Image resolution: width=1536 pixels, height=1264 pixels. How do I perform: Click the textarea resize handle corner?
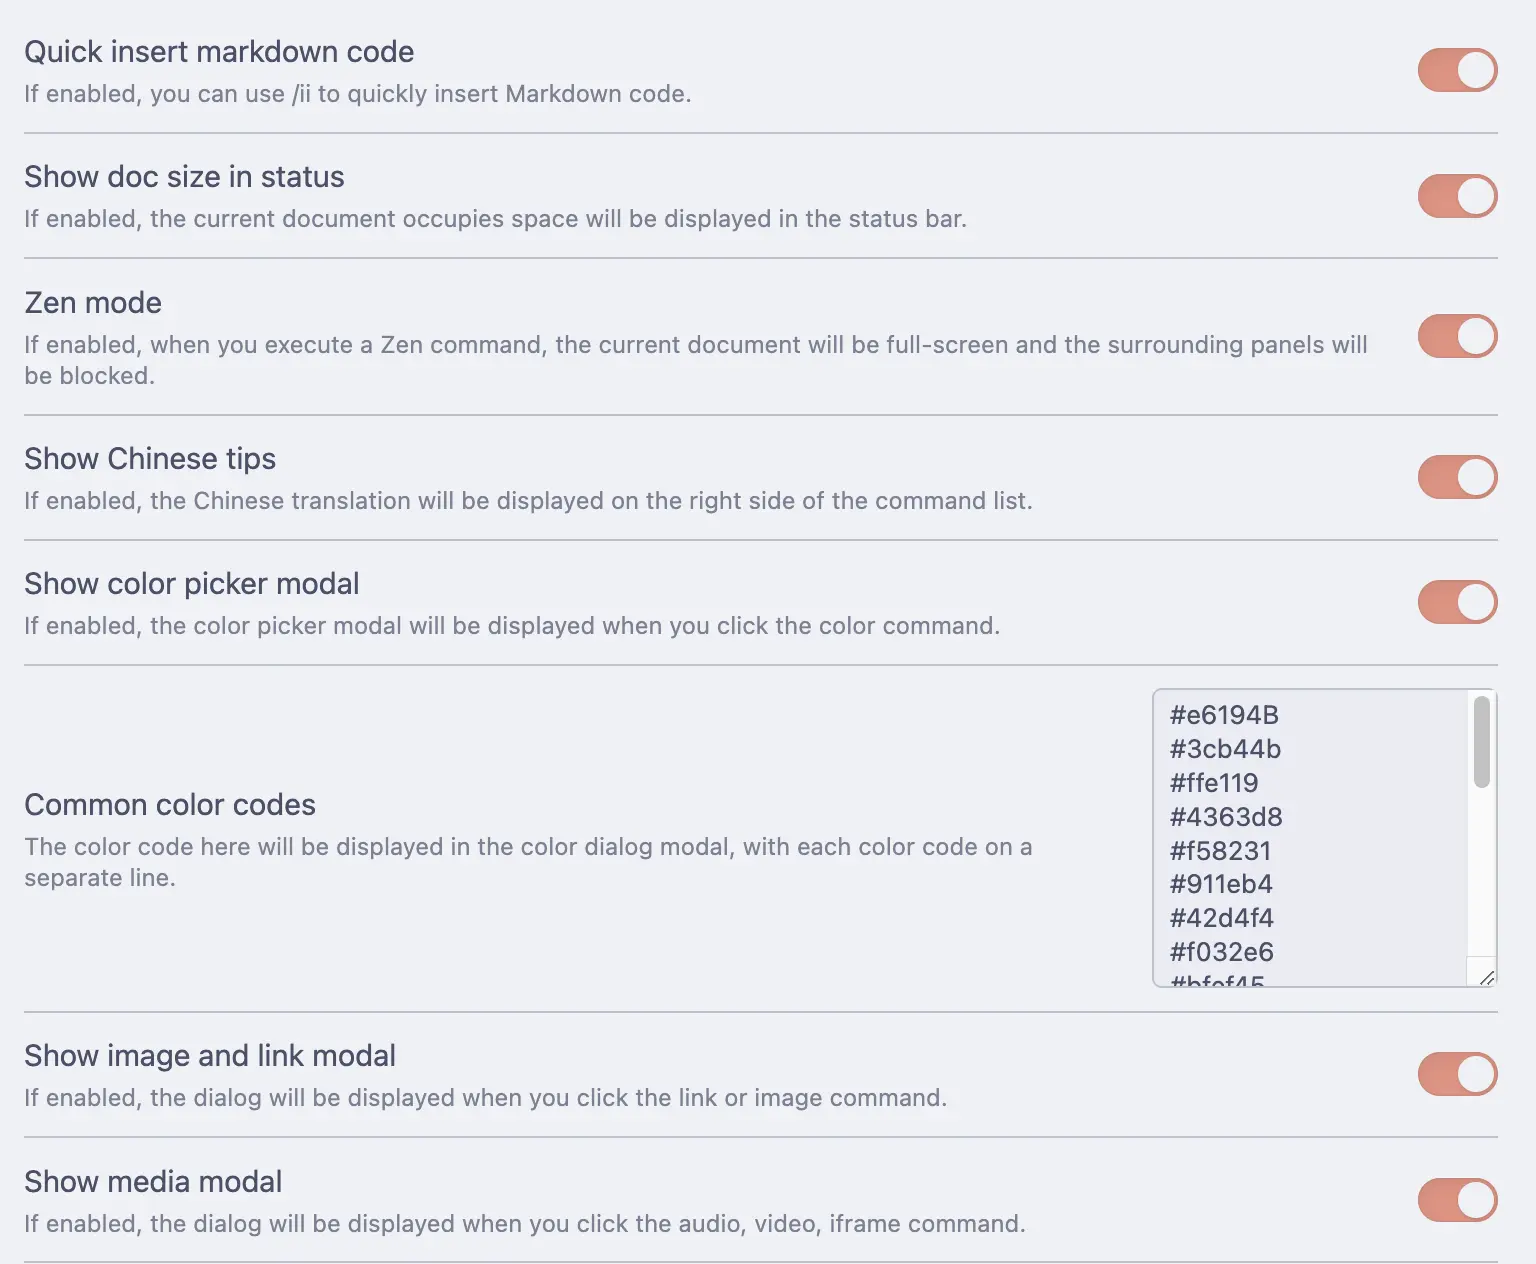pyautogui.click(x=1487, y=978)
